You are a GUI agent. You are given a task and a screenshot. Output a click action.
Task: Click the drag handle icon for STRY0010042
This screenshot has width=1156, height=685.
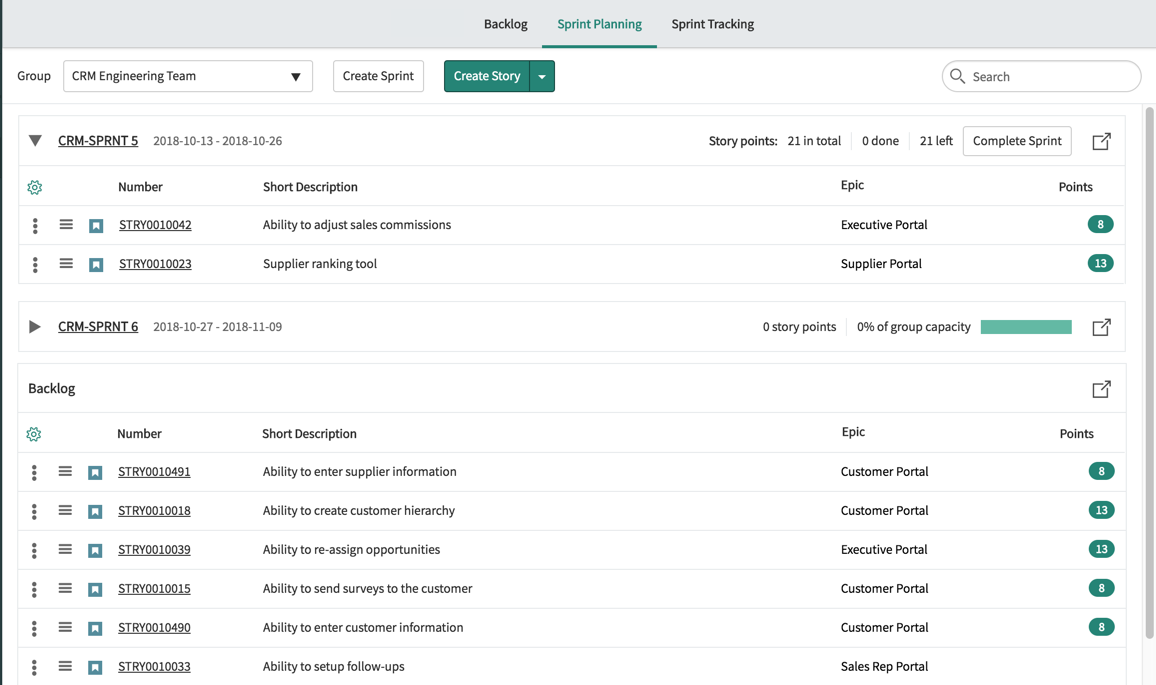(x=66, y=224)
